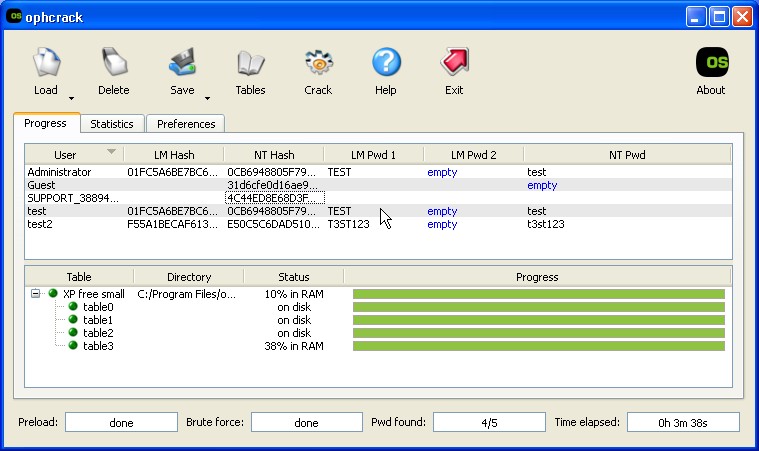Viewport: 759px width, 451px height.
Task: Click the table0 green status dot
Action: [73, 306]
